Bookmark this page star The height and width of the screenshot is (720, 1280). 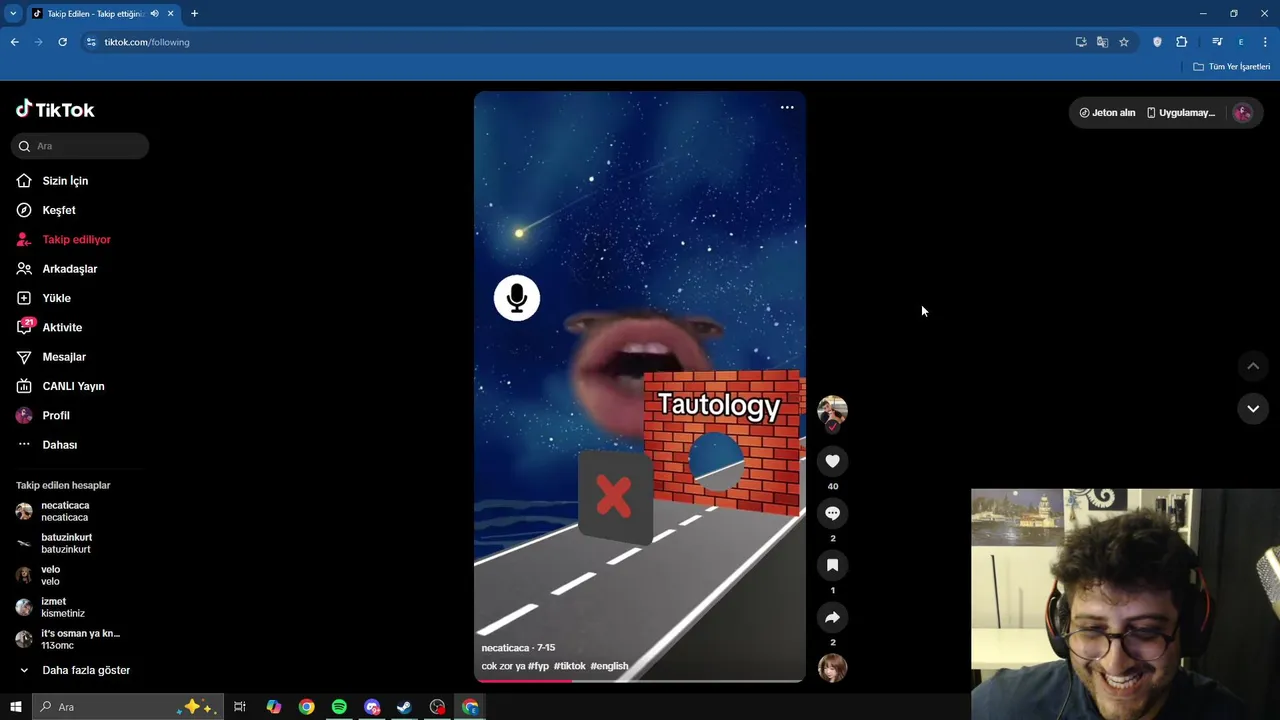tap(1124, 42)
